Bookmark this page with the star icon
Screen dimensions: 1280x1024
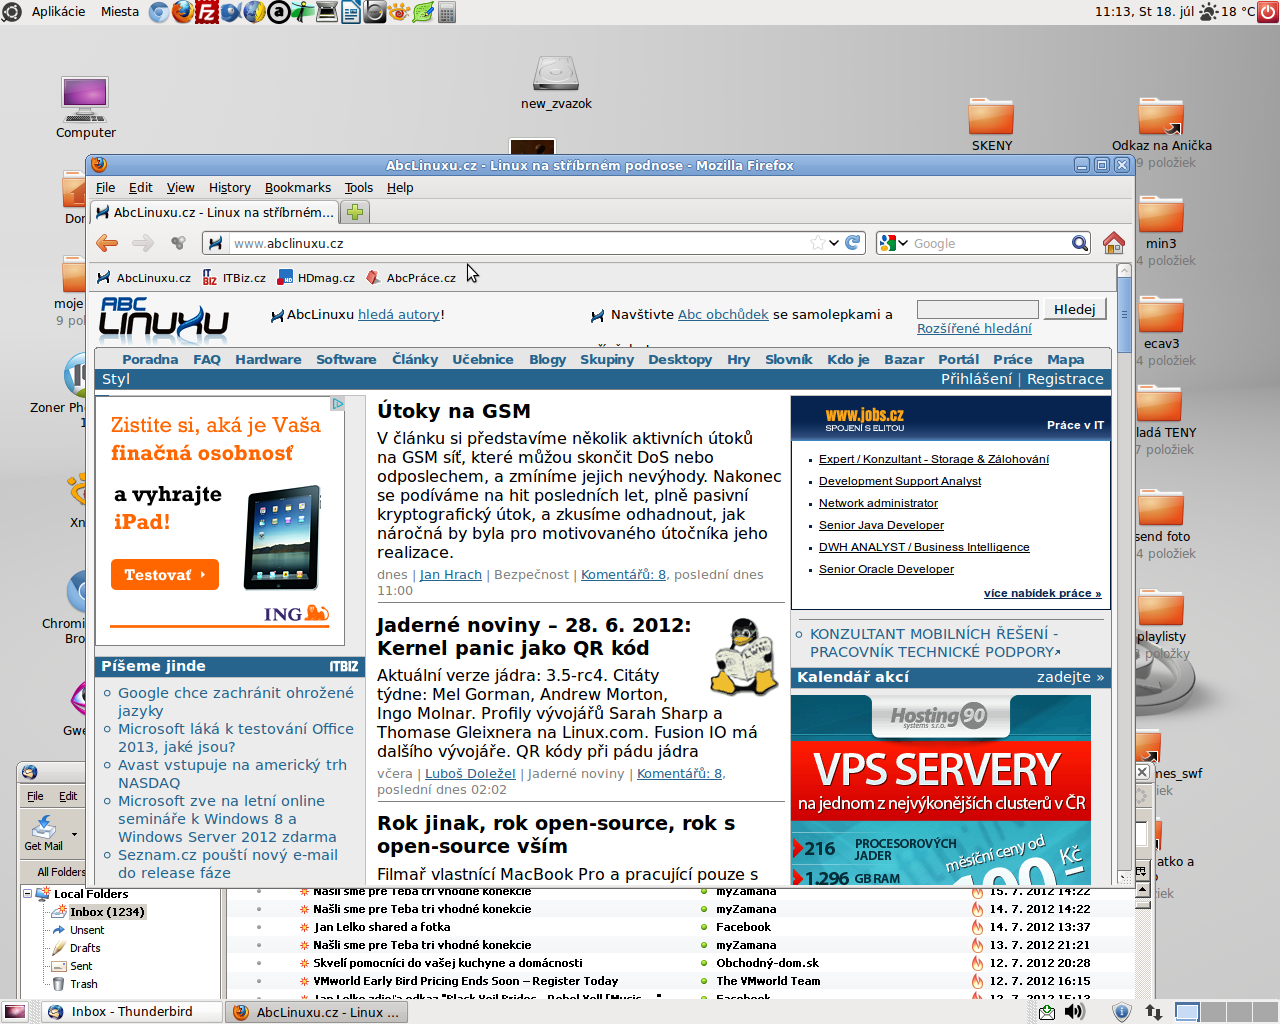click(x=818, y=243)
